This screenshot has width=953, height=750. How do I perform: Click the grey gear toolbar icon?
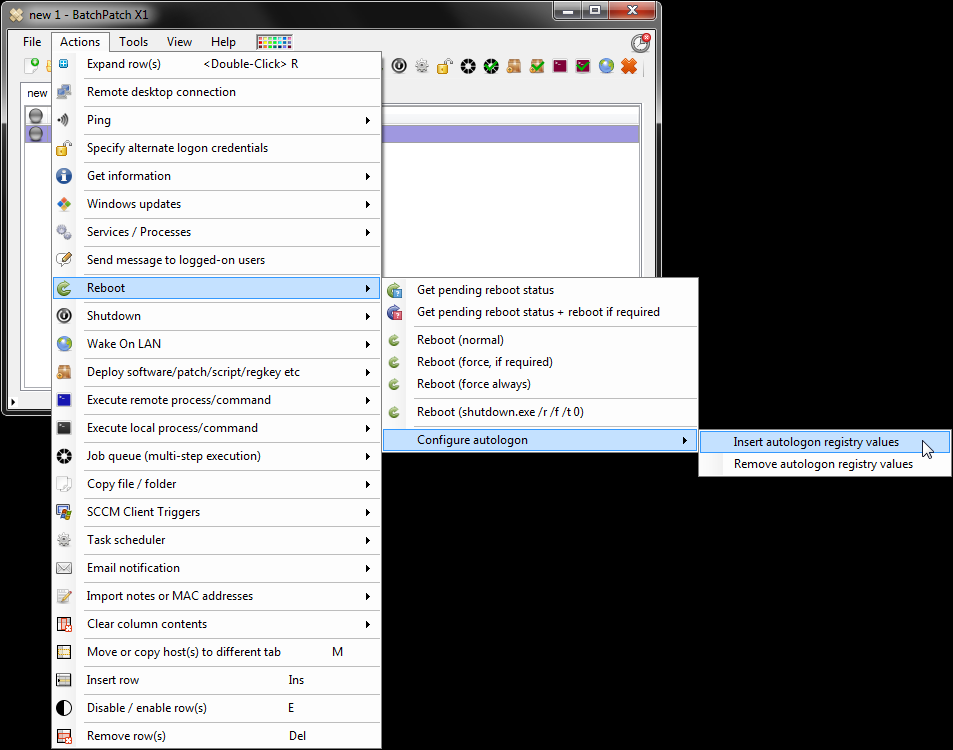[422, 66]
